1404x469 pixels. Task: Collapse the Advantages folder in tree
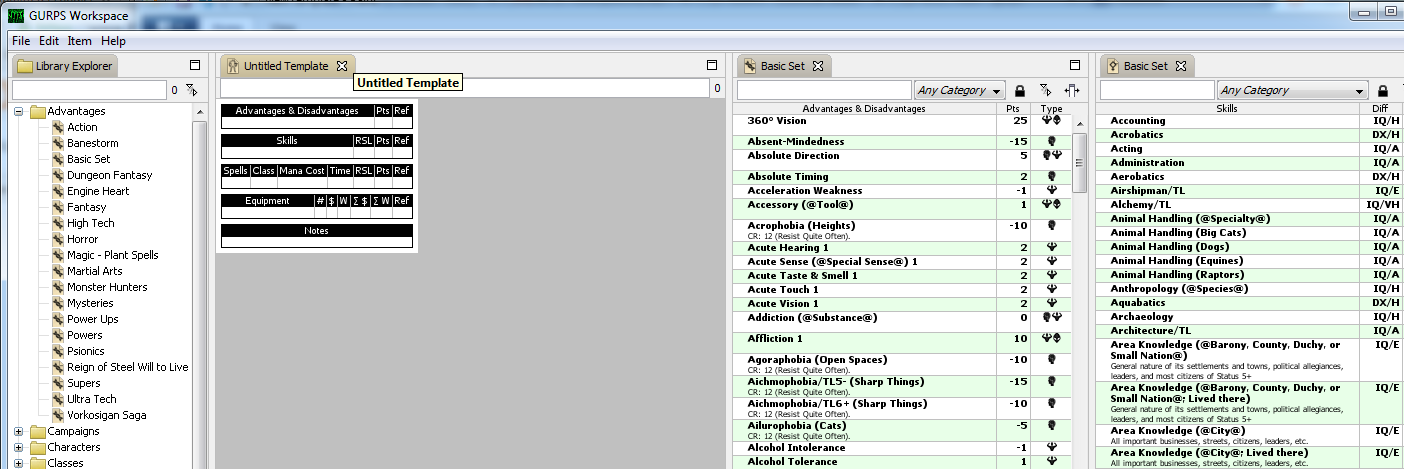(18, 111)
